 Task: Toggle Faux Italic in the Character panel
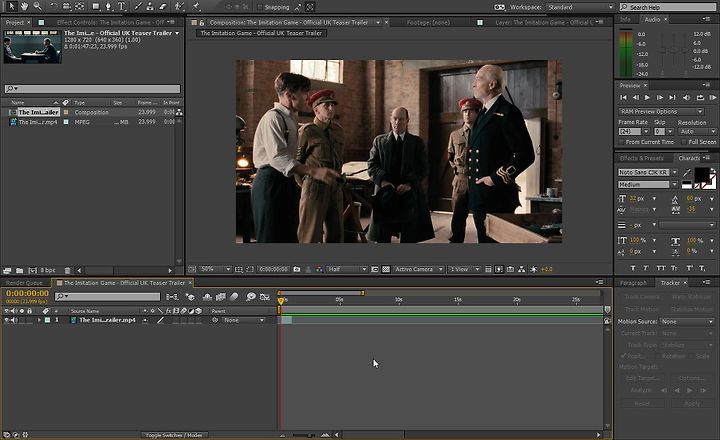tap(646, 268)
